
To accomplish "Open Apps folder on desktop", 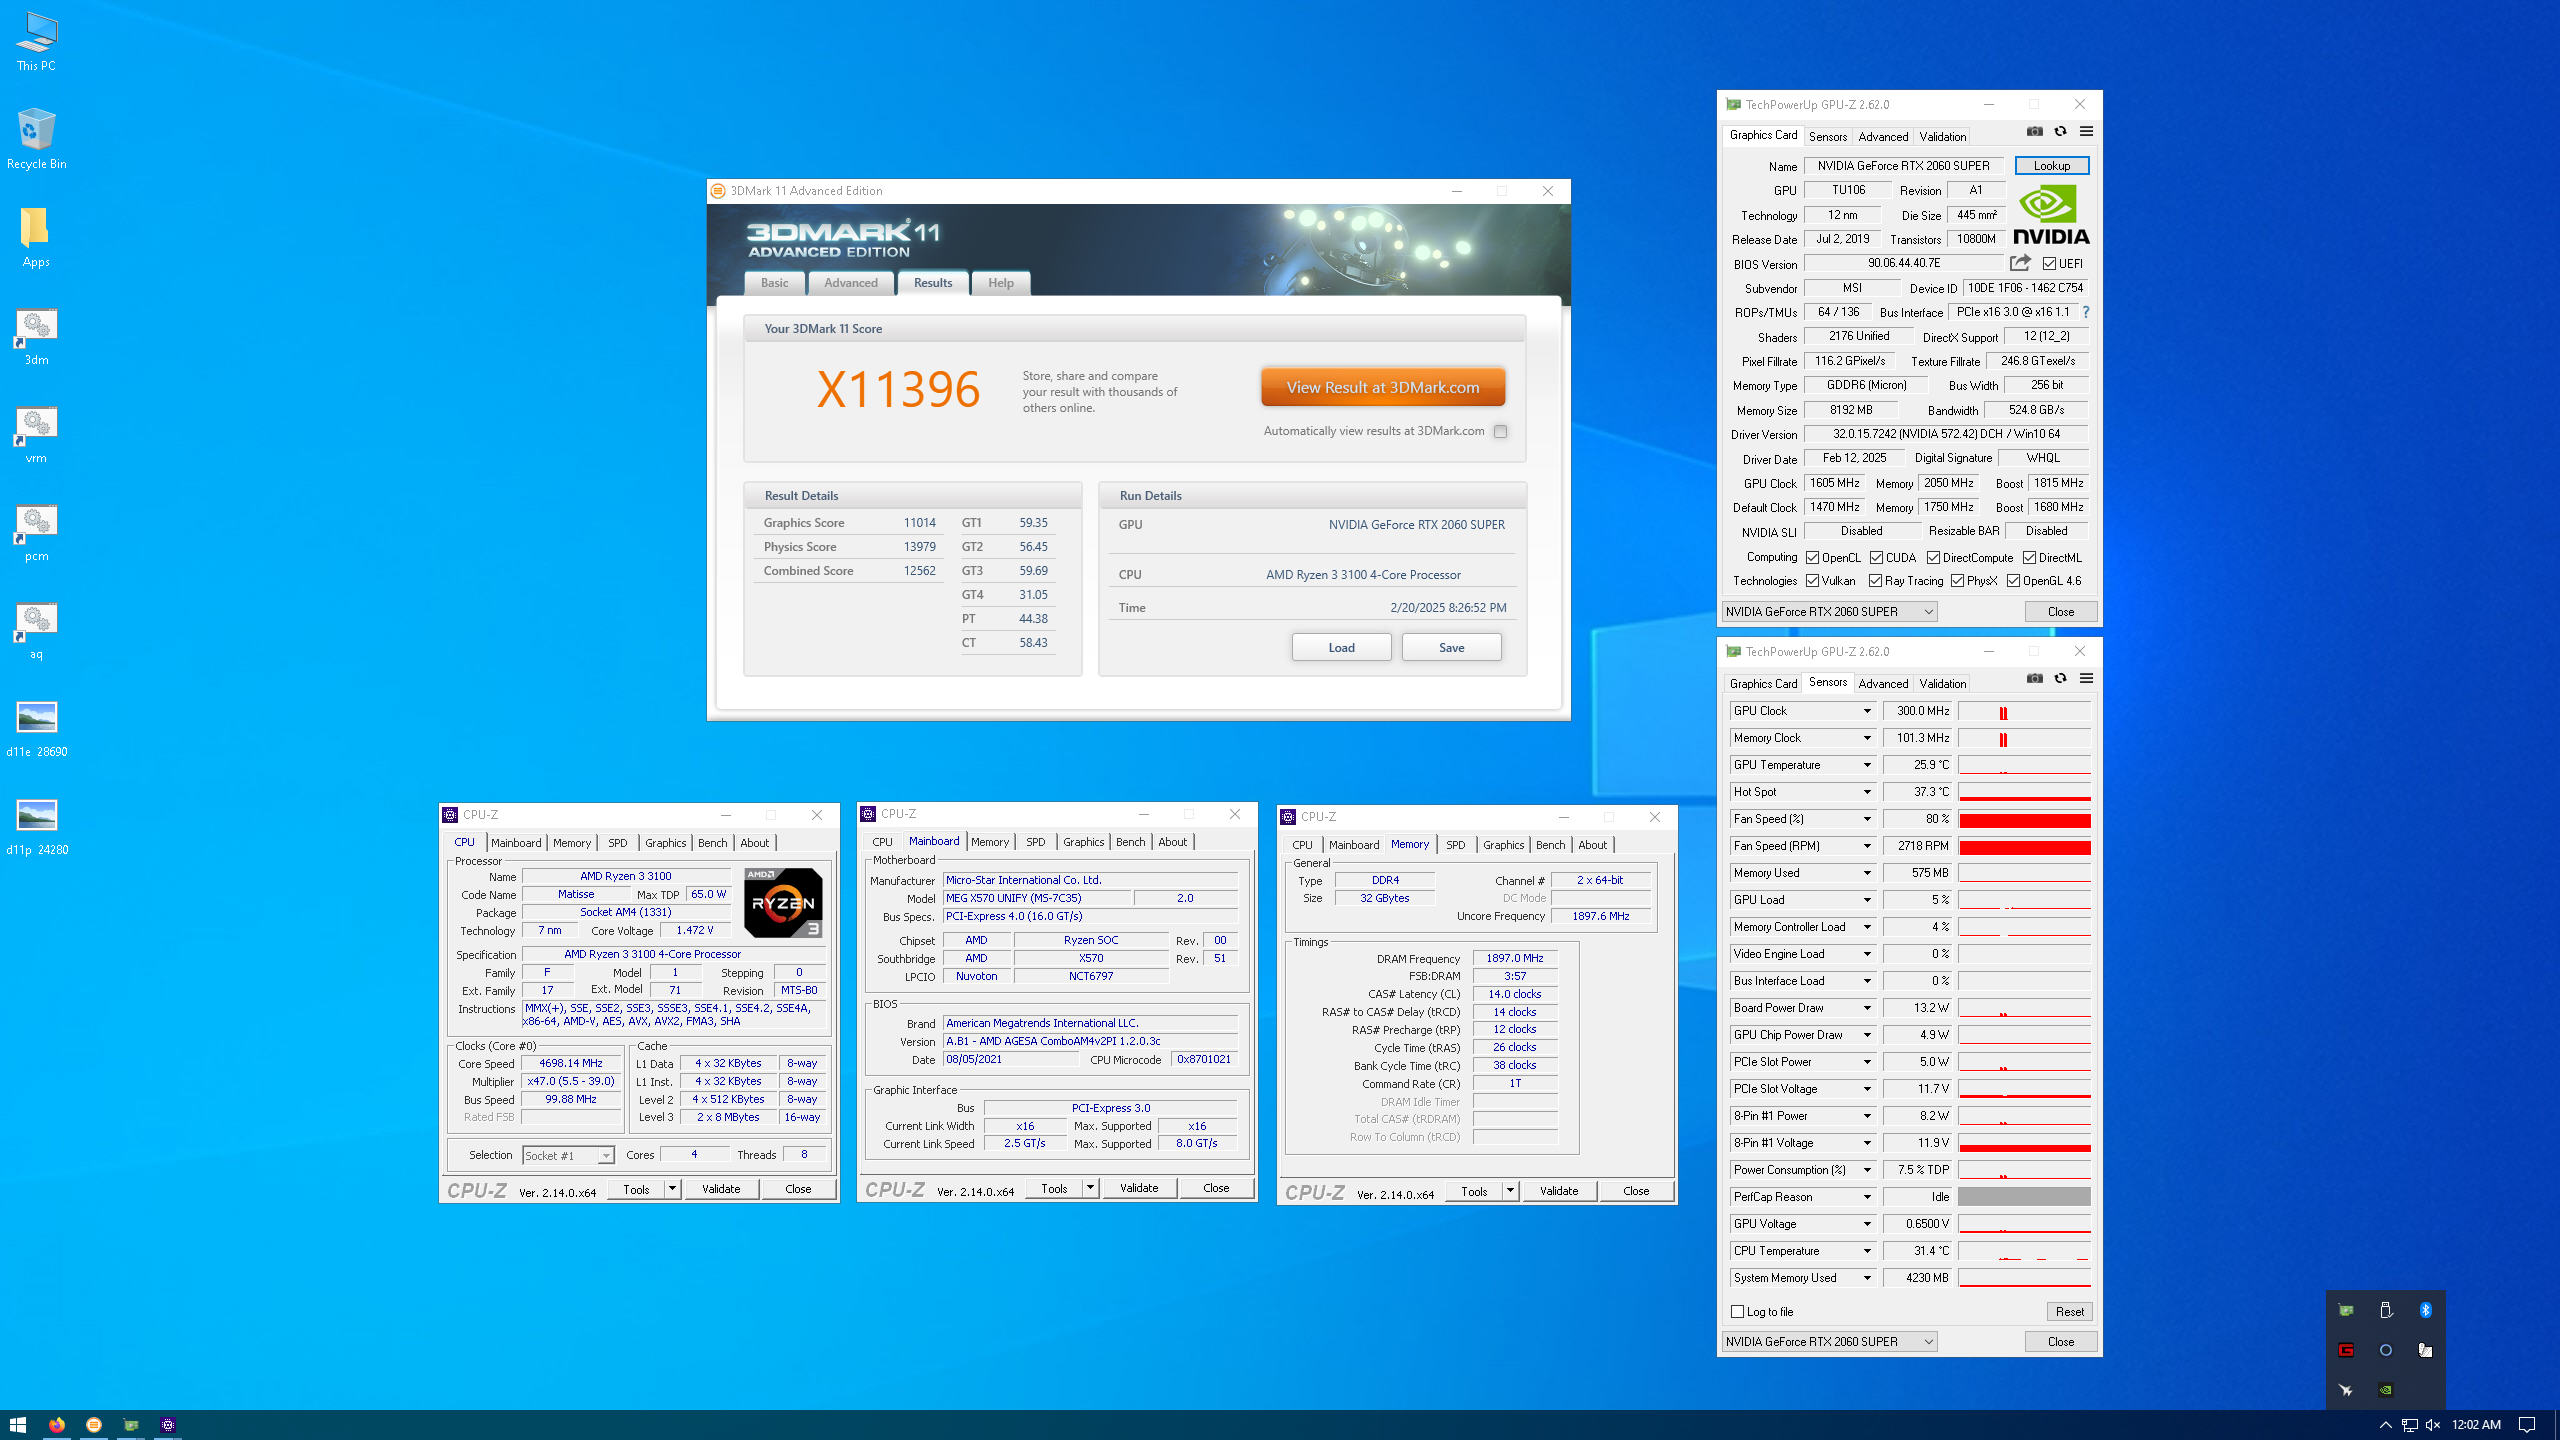I will (x=36, y=237).
